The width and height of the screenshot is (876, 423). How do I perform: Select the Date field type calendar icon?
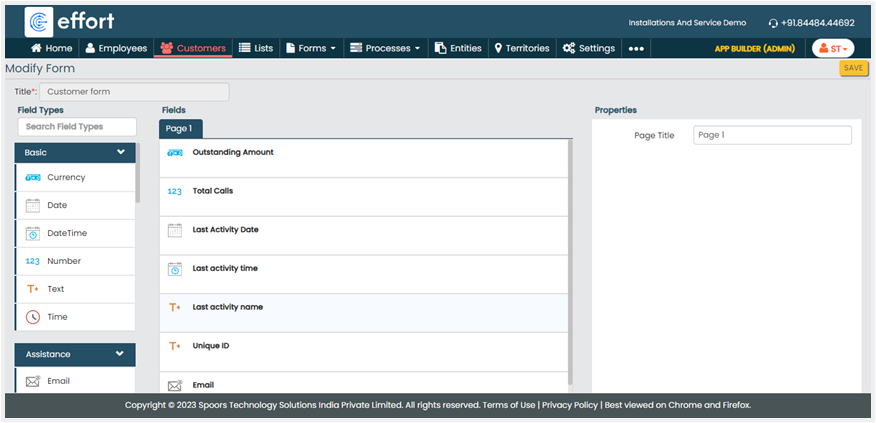pyautogui.click(x=32, y=205)
